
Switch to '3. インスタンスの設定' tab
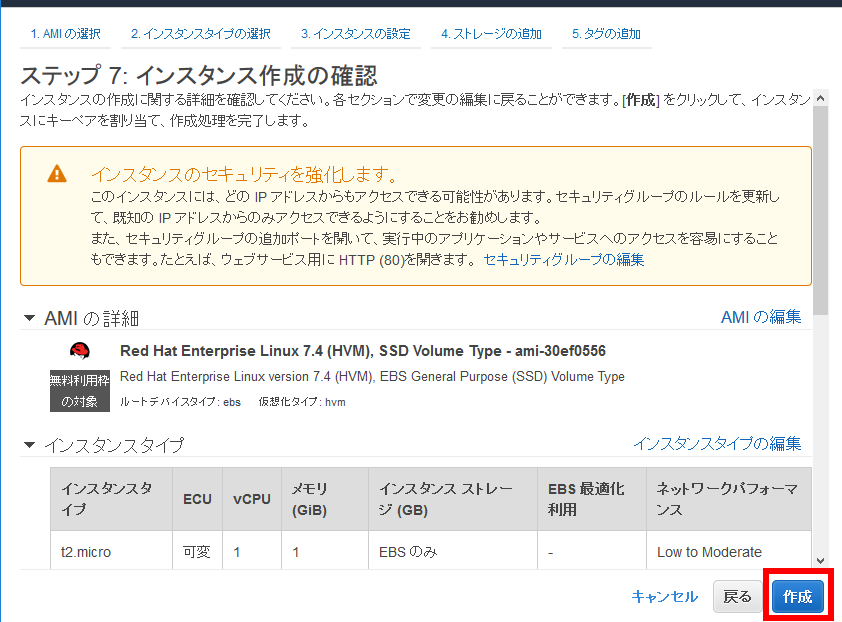(355, 34)
